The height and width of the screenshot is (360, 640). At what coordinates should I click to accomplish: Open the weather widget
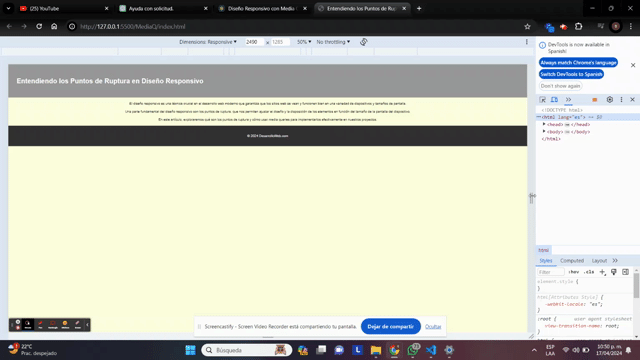click(33, 350)
